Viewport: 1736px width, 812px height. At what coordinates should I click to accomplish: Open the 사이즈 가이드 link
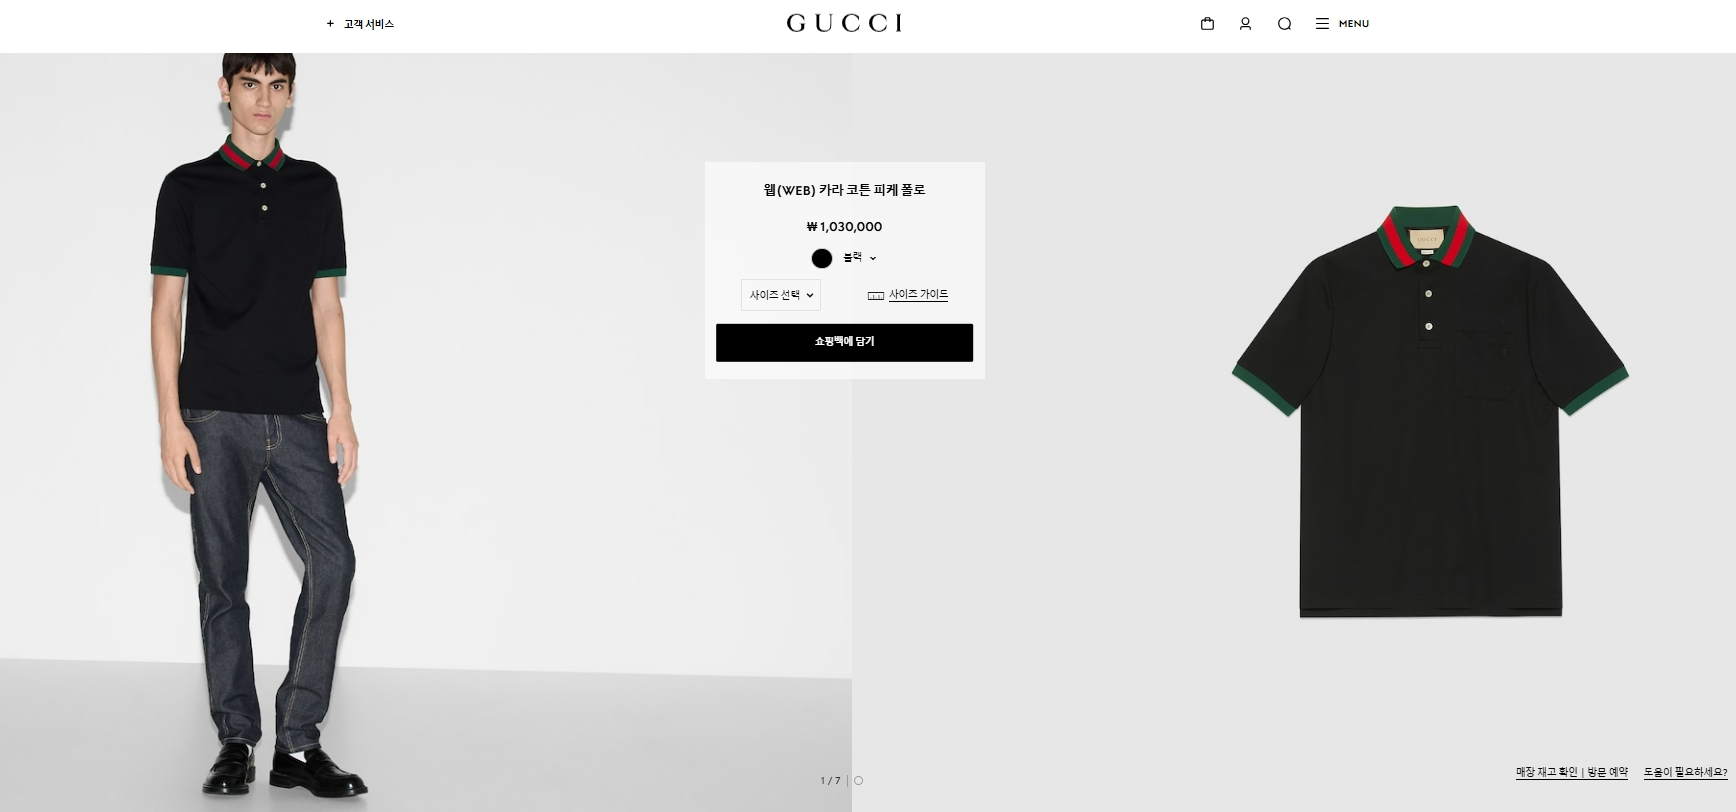pyautogui.click(x=918, y=294)
